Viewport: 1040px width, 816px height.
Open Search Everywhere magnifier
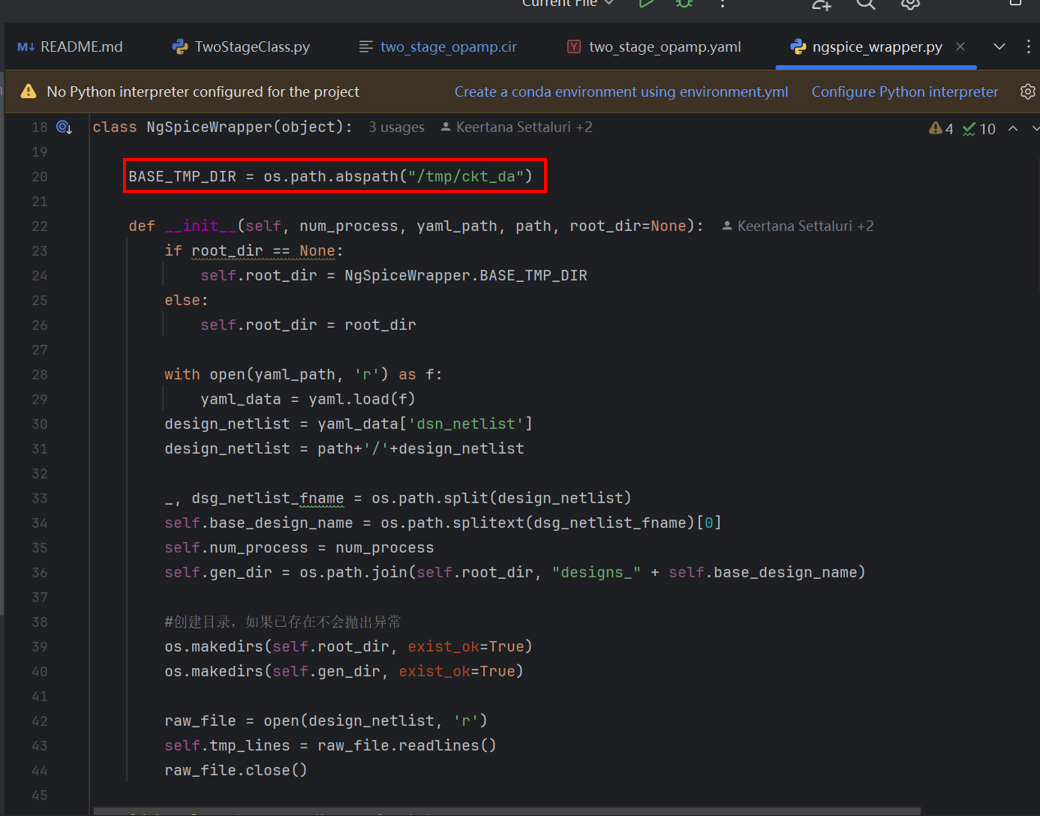pos(866,4)
